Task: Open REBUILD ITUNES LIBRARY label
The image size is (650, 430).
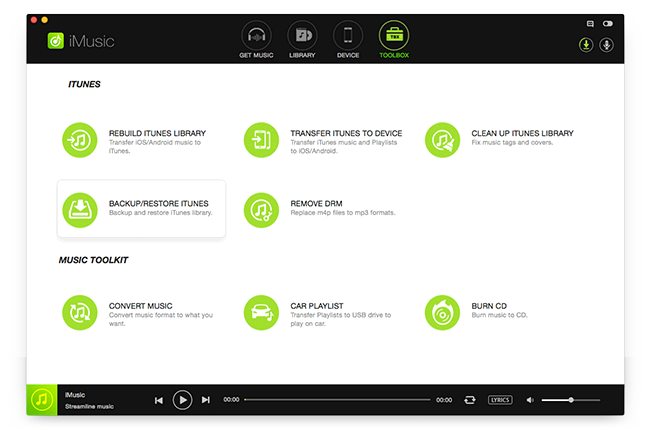Action: pos(157,133)
